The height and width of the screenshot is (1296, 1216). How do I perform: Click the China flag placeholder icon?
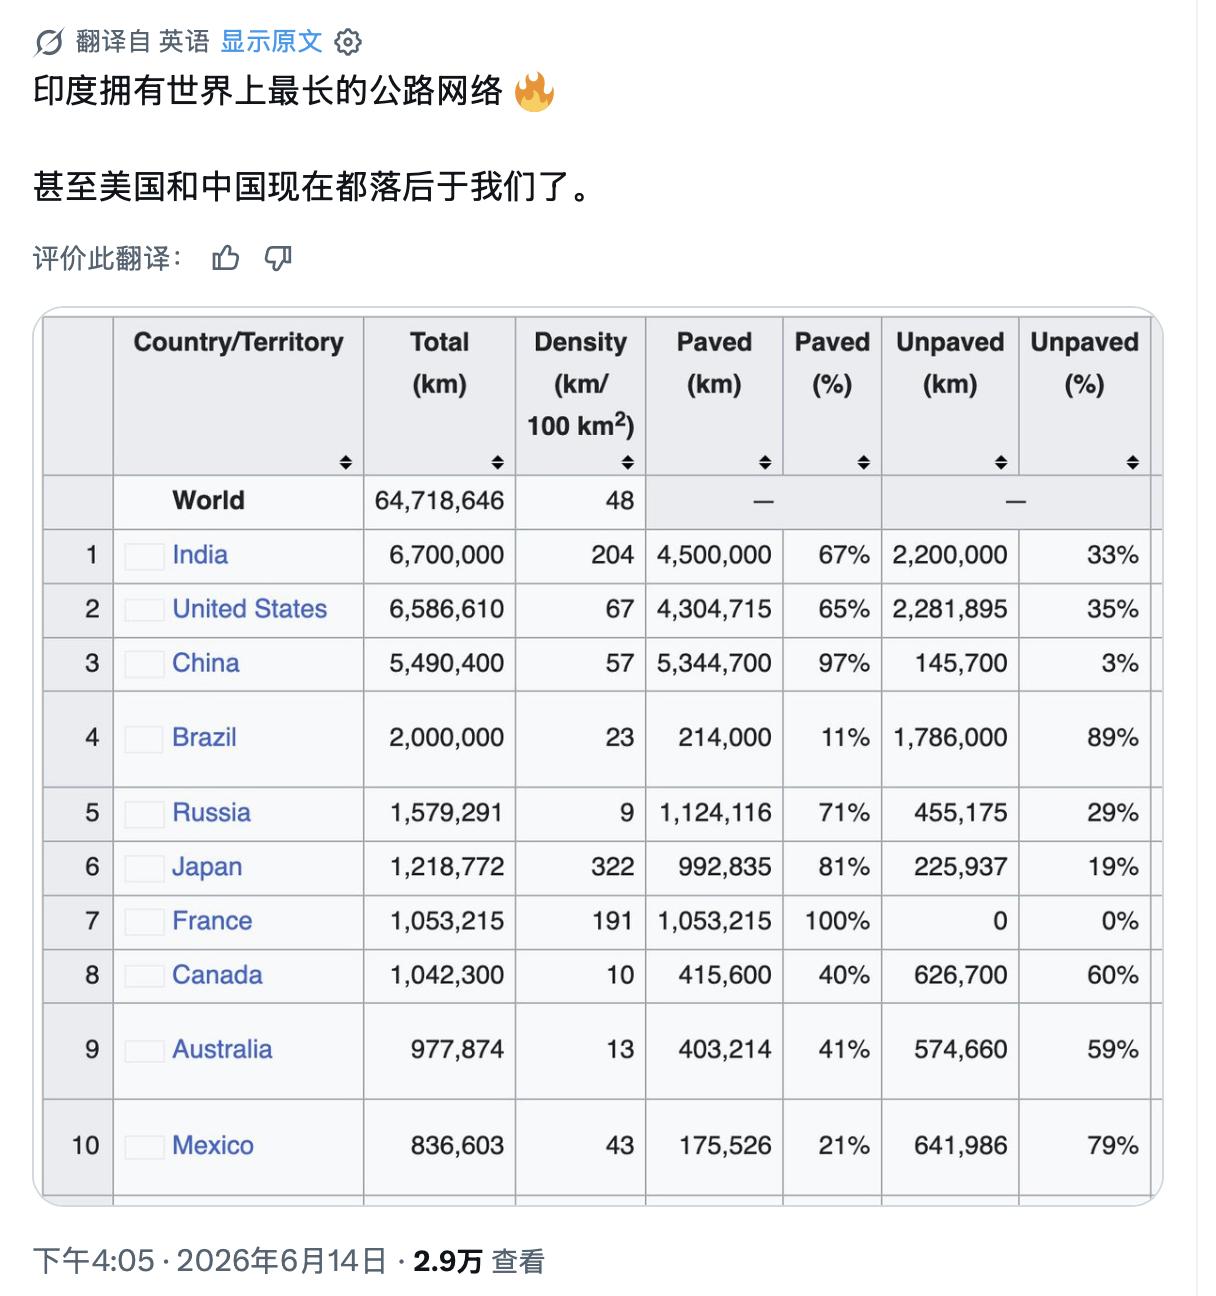144,663
